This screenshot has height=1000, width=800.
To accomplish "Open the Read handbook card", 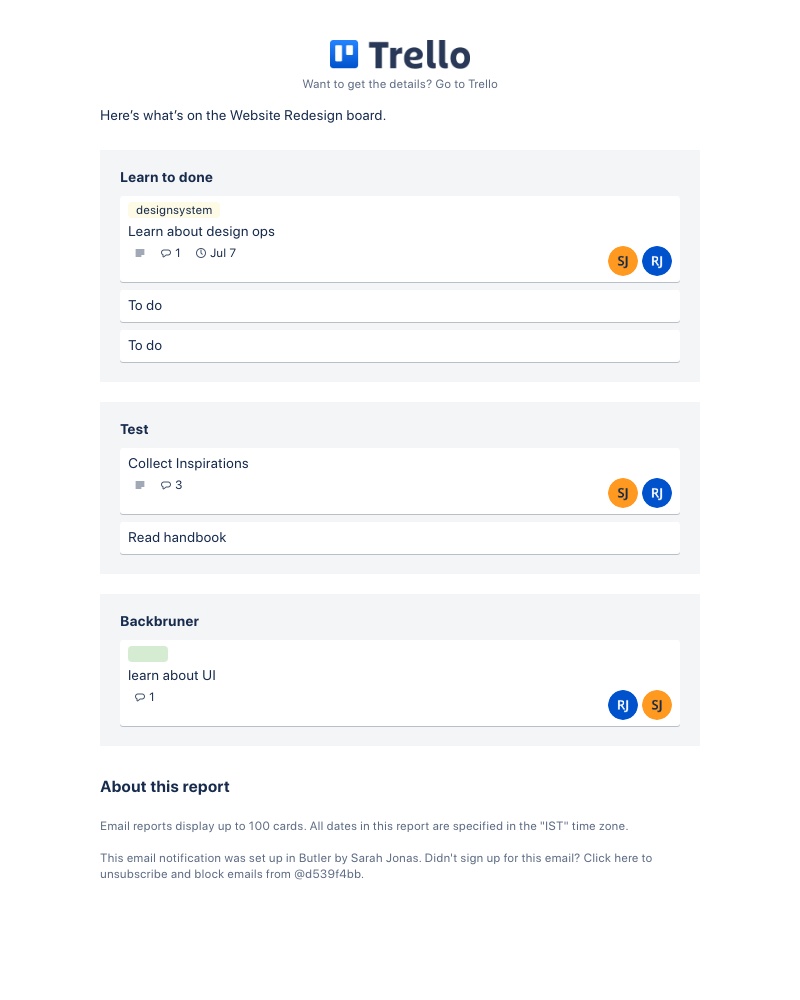I will pos(177,537).
